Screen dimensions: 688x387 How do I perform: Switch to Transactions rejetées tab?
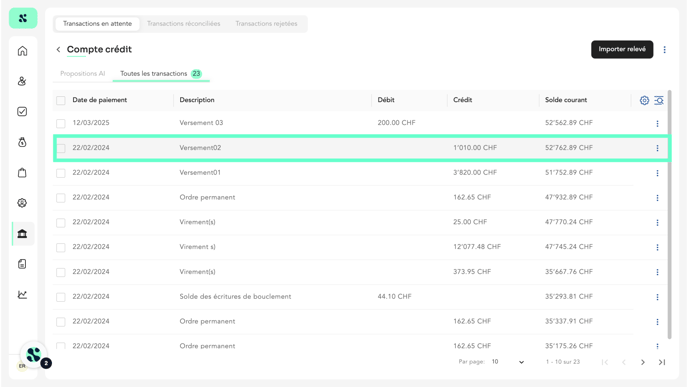[x=266, y=24]
